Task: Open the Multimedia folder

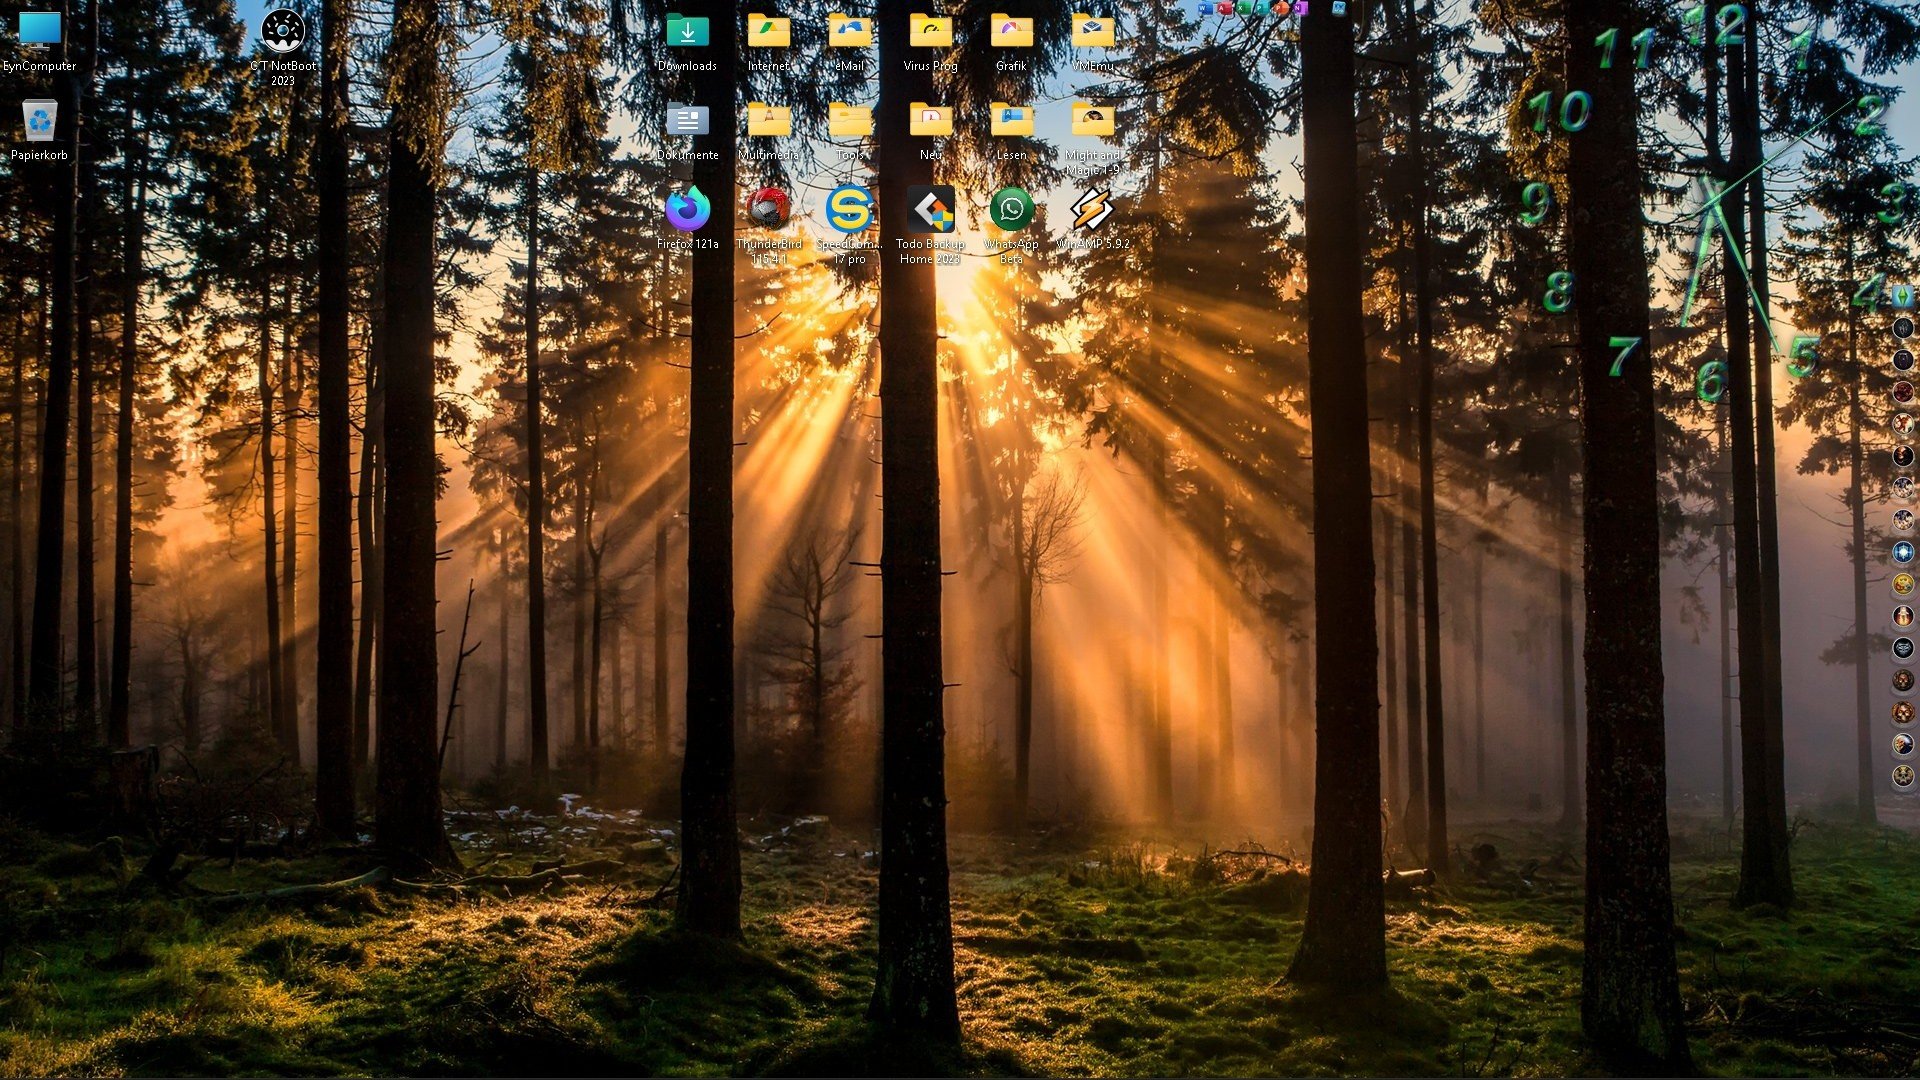Action: (768, 121)
